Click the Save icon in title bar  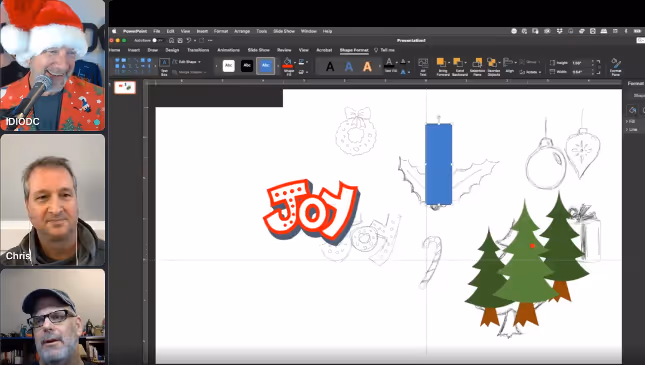[180, 40]
